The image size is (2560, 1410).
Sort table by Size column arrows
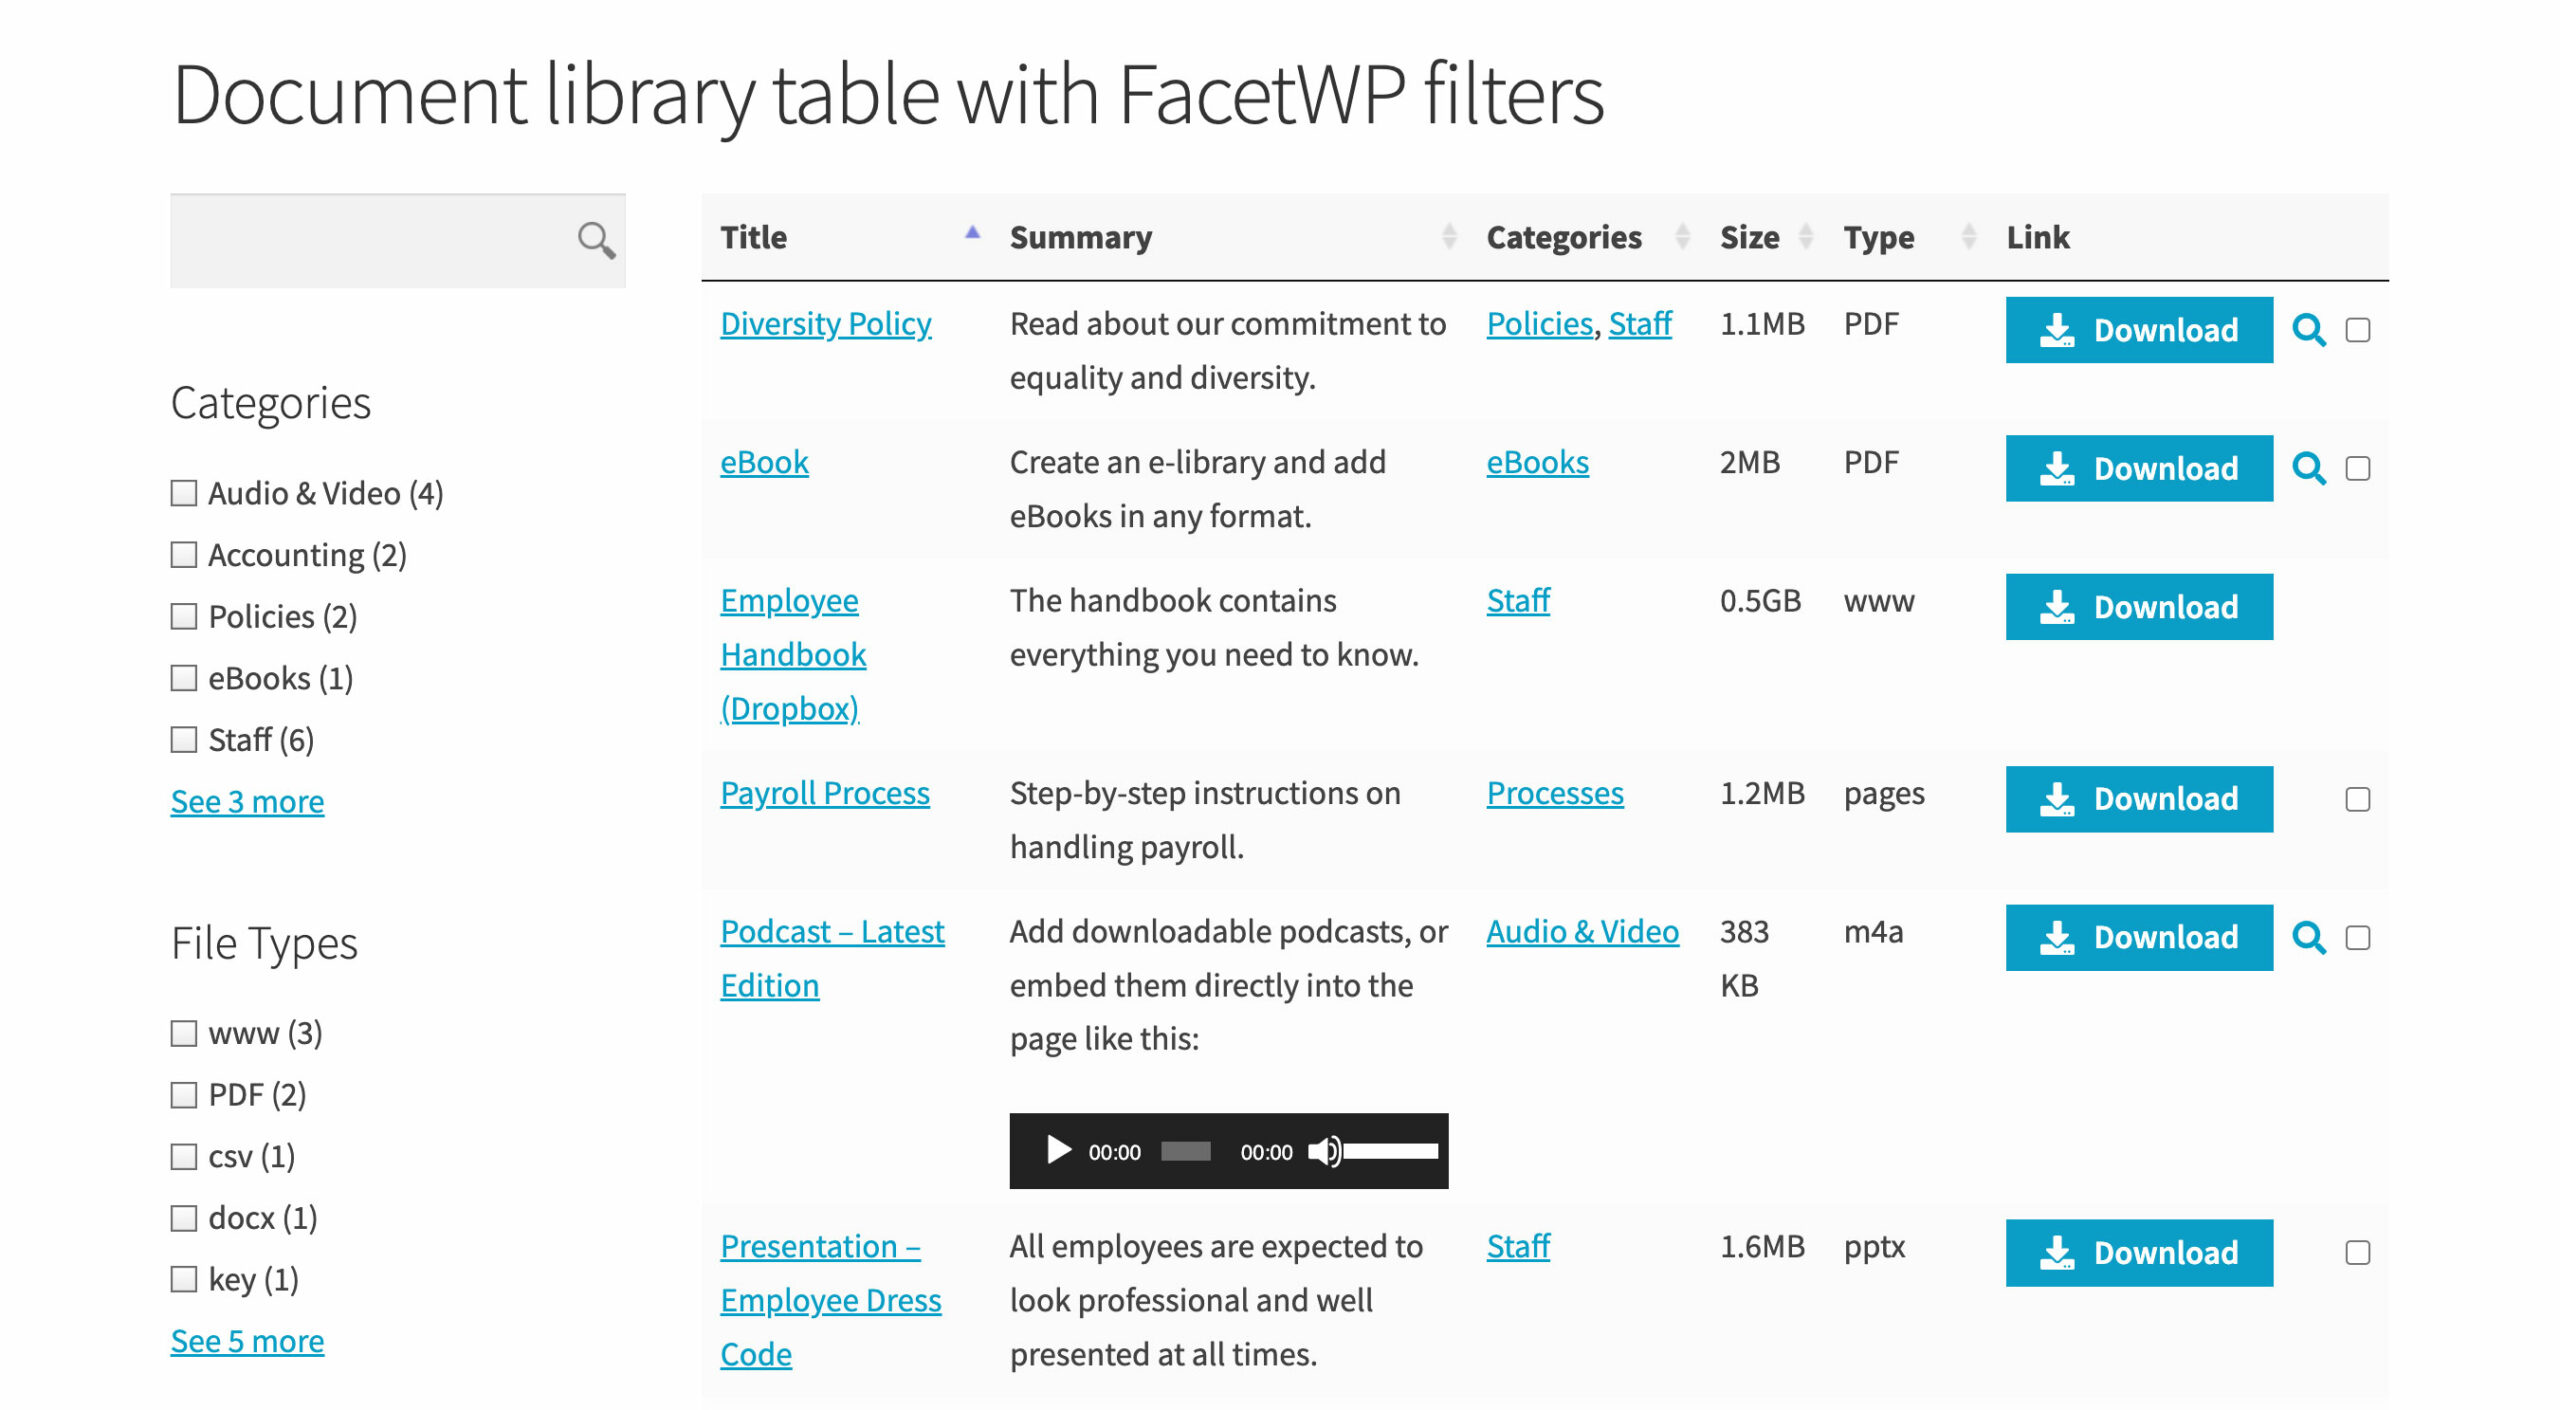(1805, 237)
